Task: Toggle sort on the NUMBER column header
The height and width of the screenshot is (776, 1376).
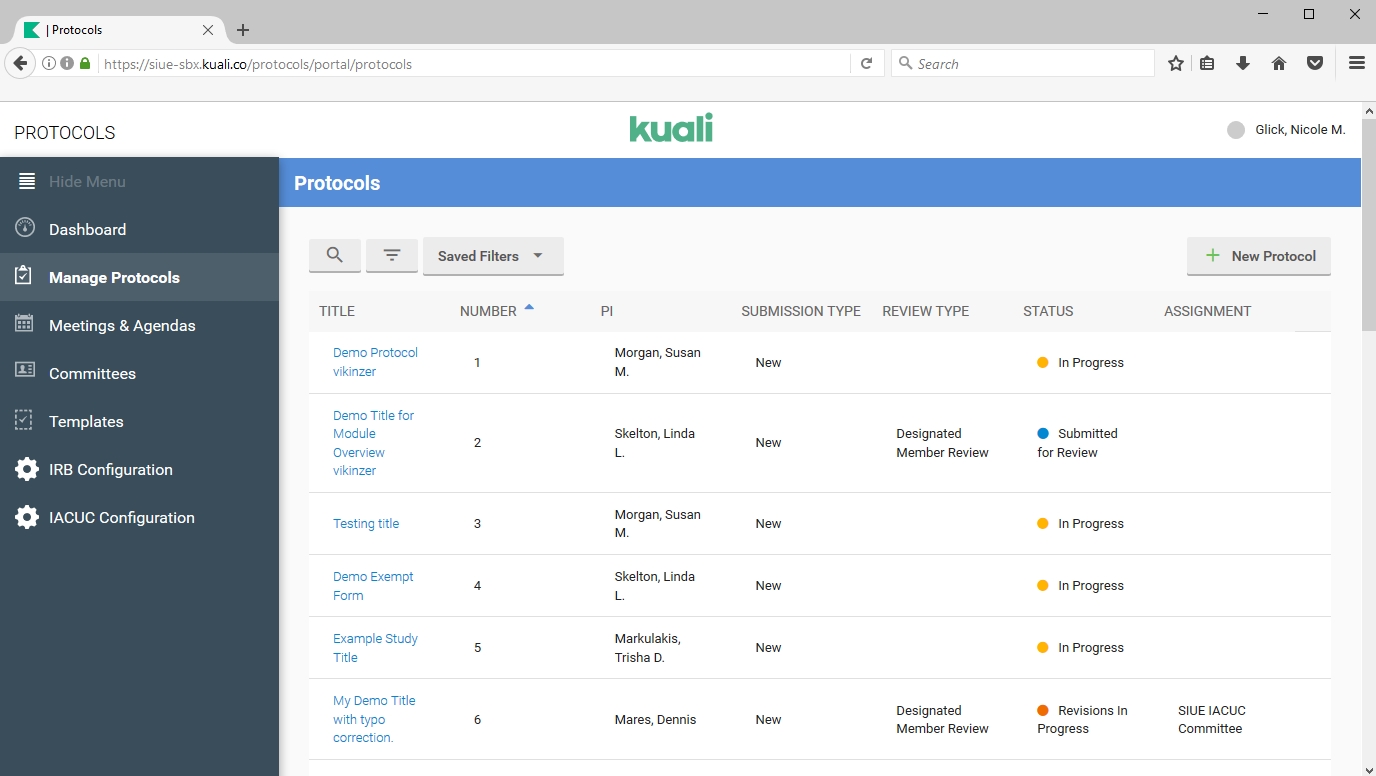Action: pyautogui.click(x=488, y=311)
